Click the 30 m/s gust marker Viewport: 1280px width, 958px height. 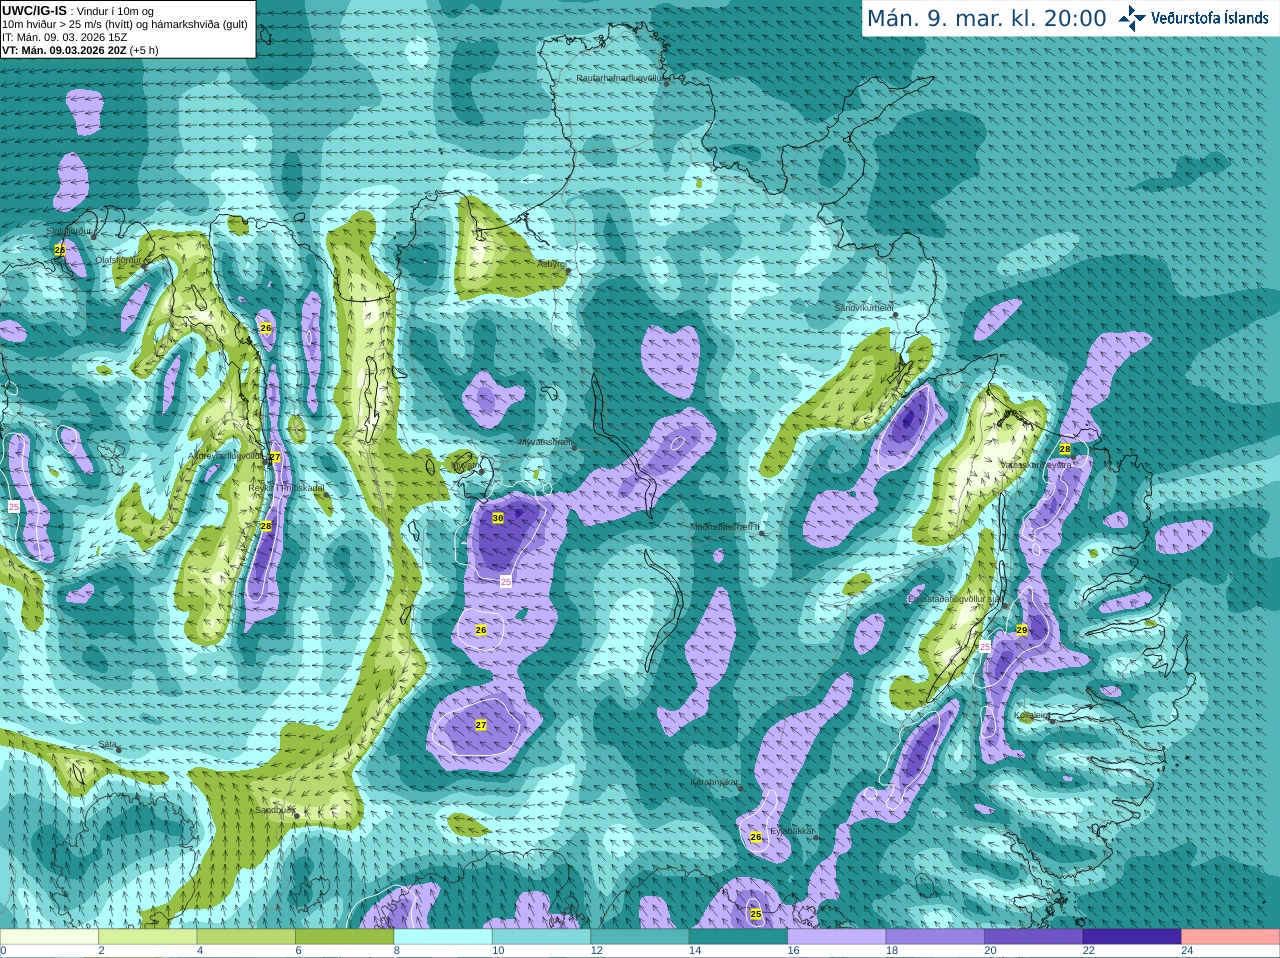coord(498,518)
